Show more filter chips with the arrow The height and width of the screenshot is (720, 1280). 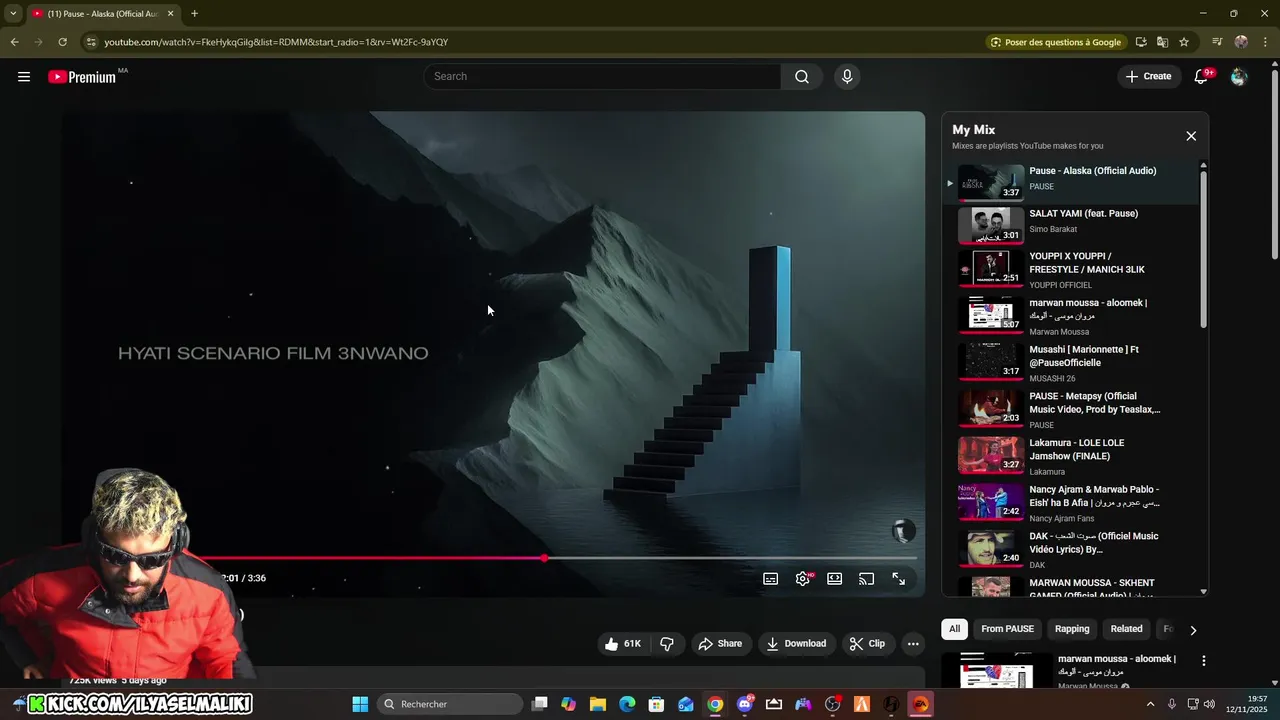click(x=1192, y=630)
